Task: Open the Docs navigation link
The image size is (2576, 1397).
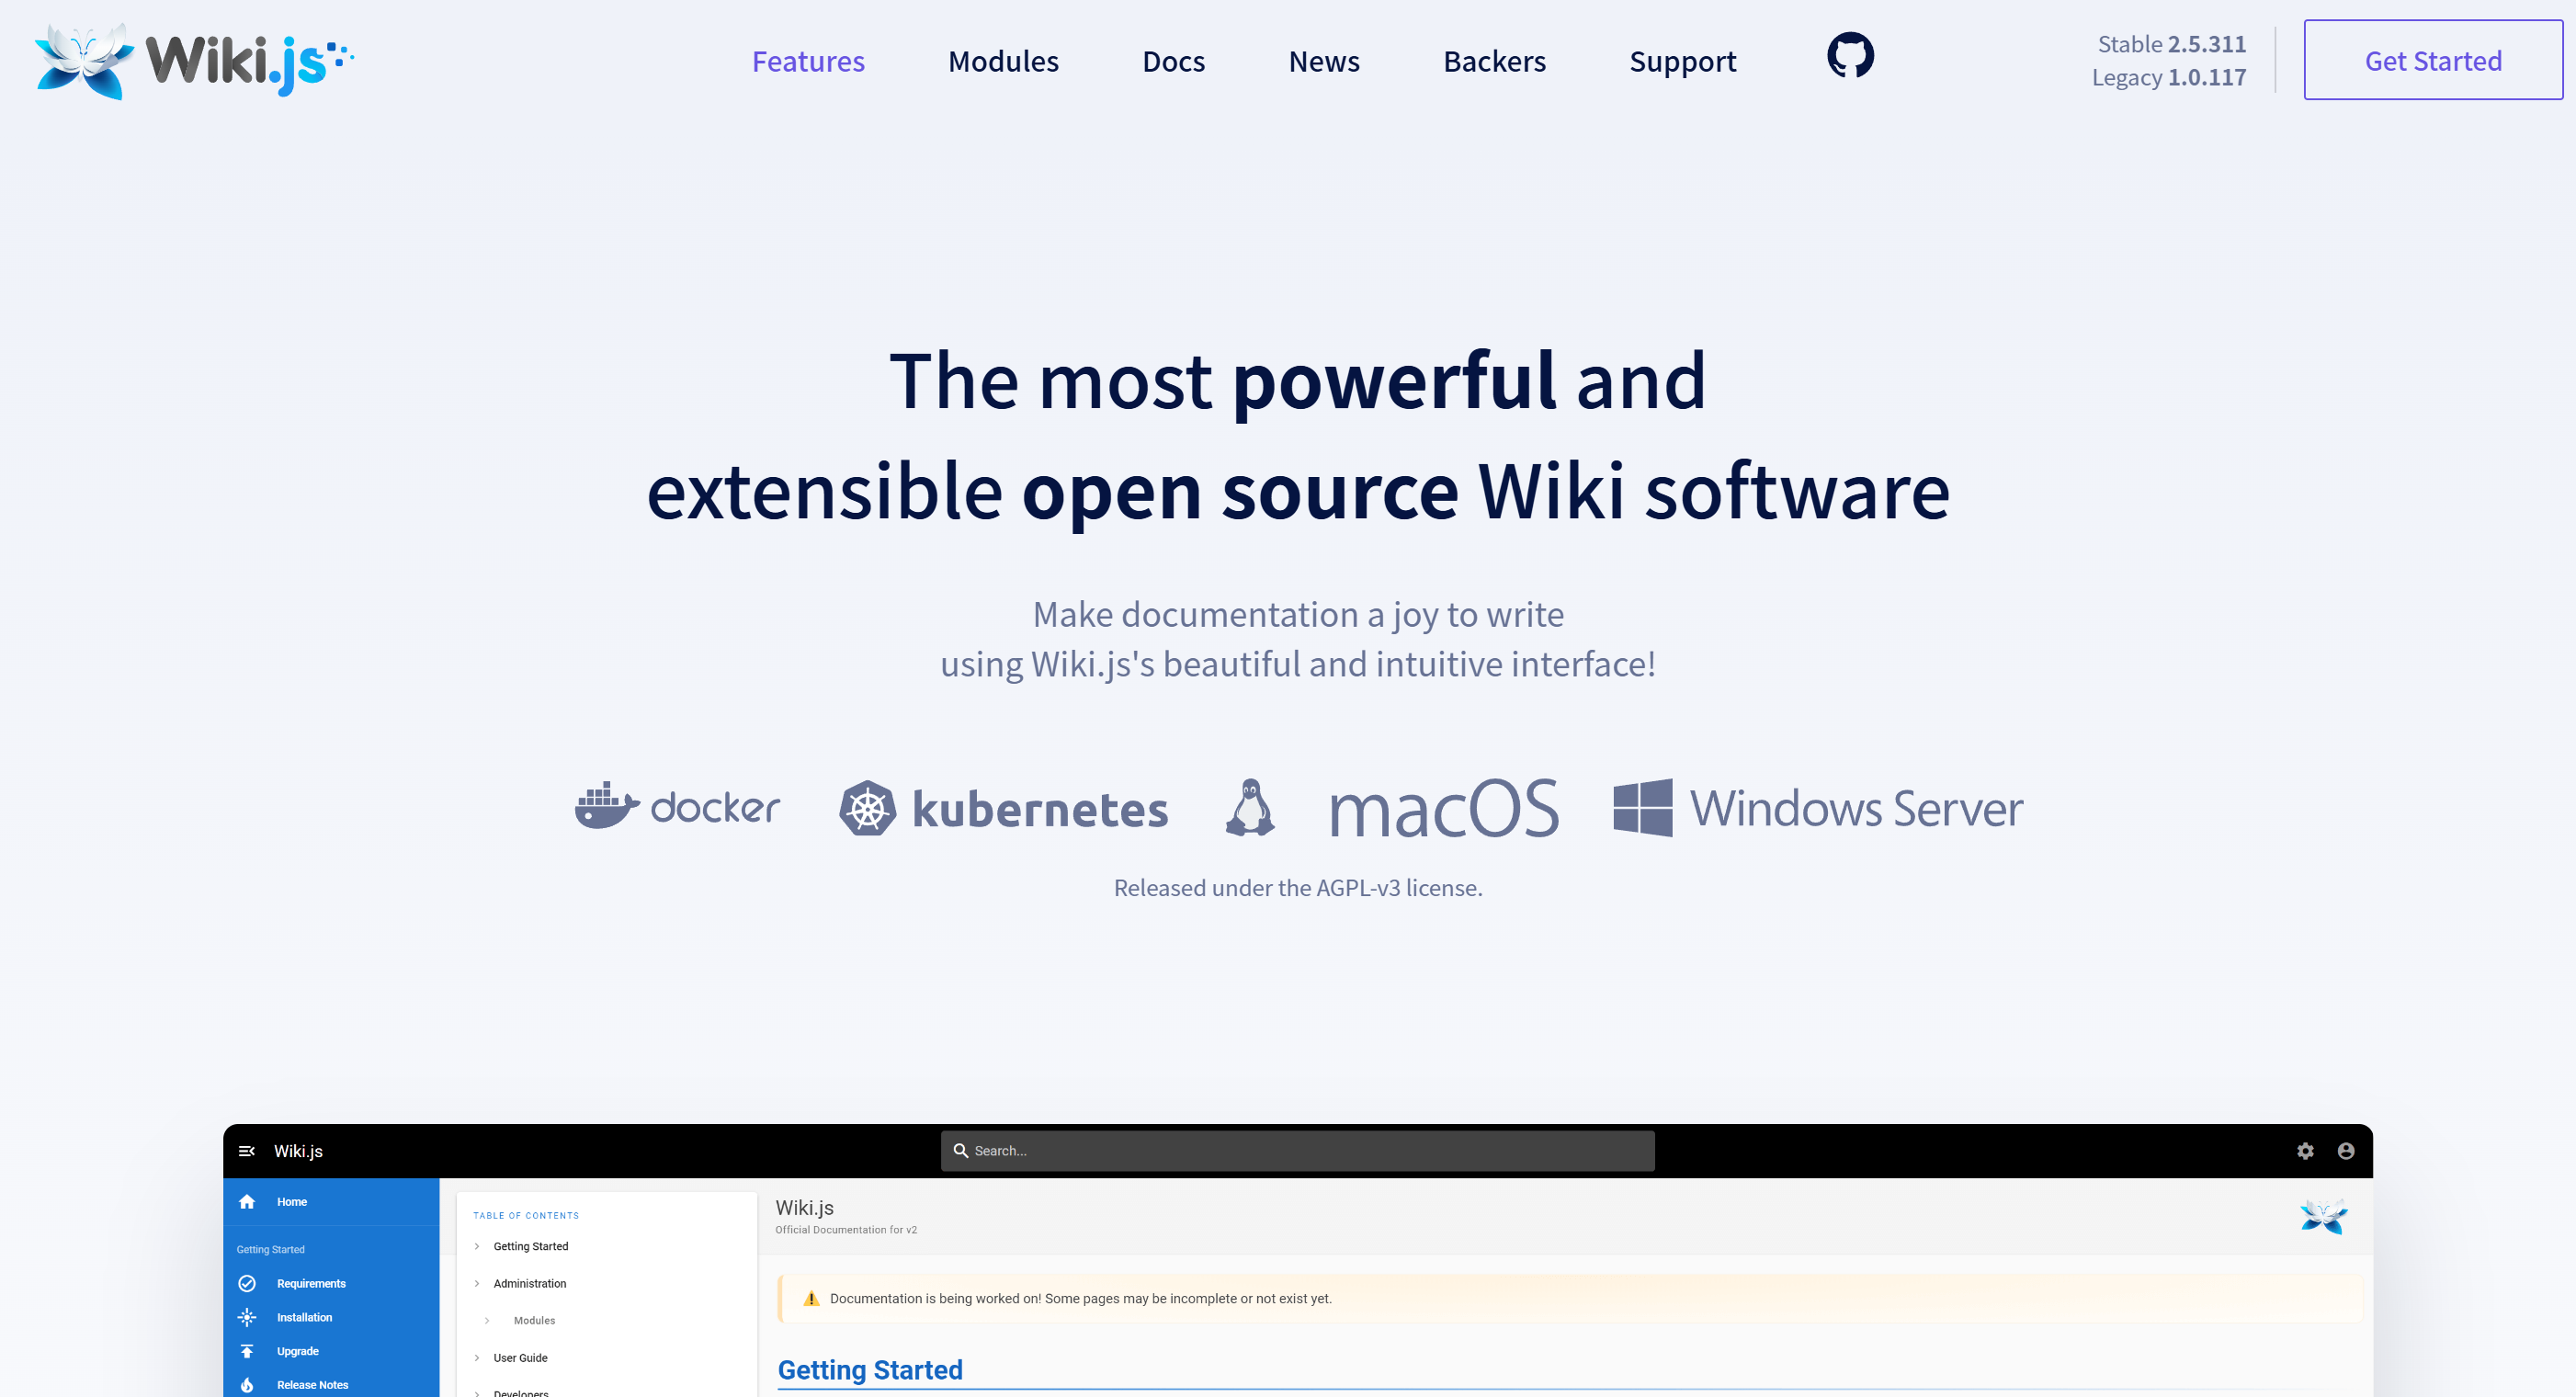Action: coord(1173,62)
